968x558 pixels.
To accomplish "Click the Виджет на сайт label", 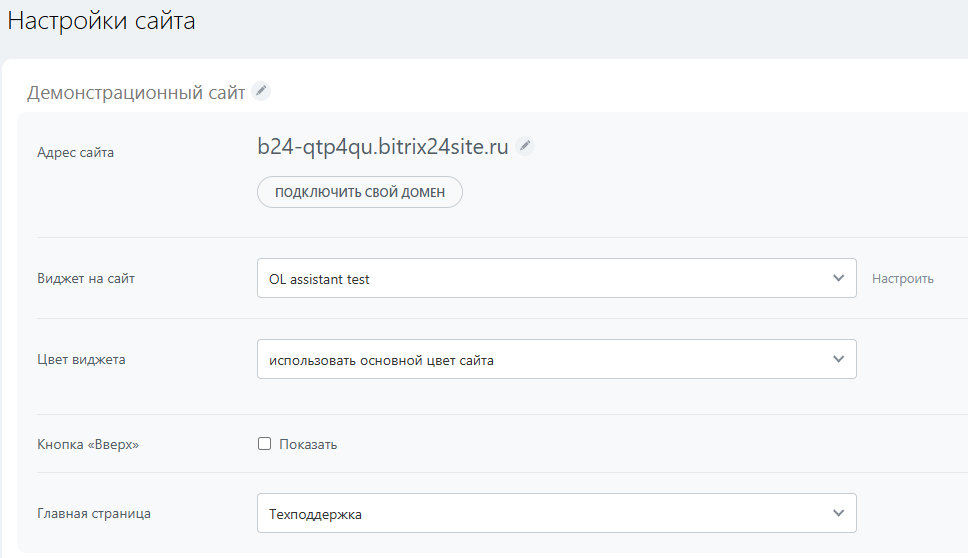I will (x=86, y=278).
